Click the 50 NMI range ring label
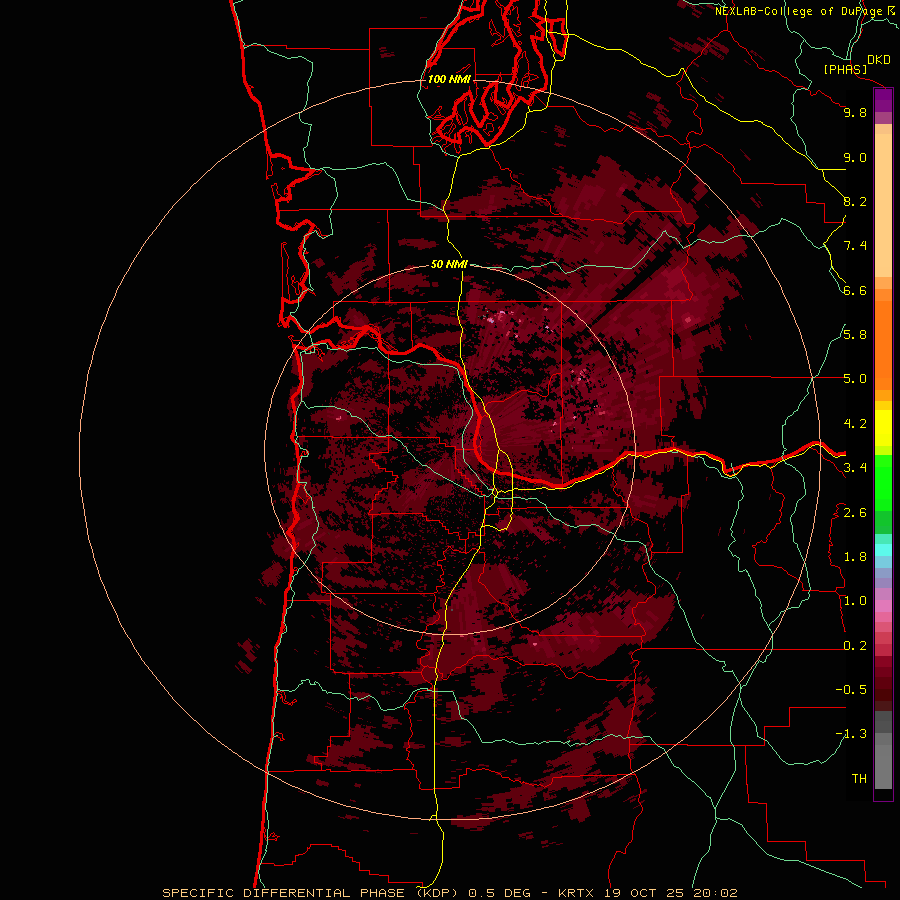900x900 pixels. pos(449,264)
